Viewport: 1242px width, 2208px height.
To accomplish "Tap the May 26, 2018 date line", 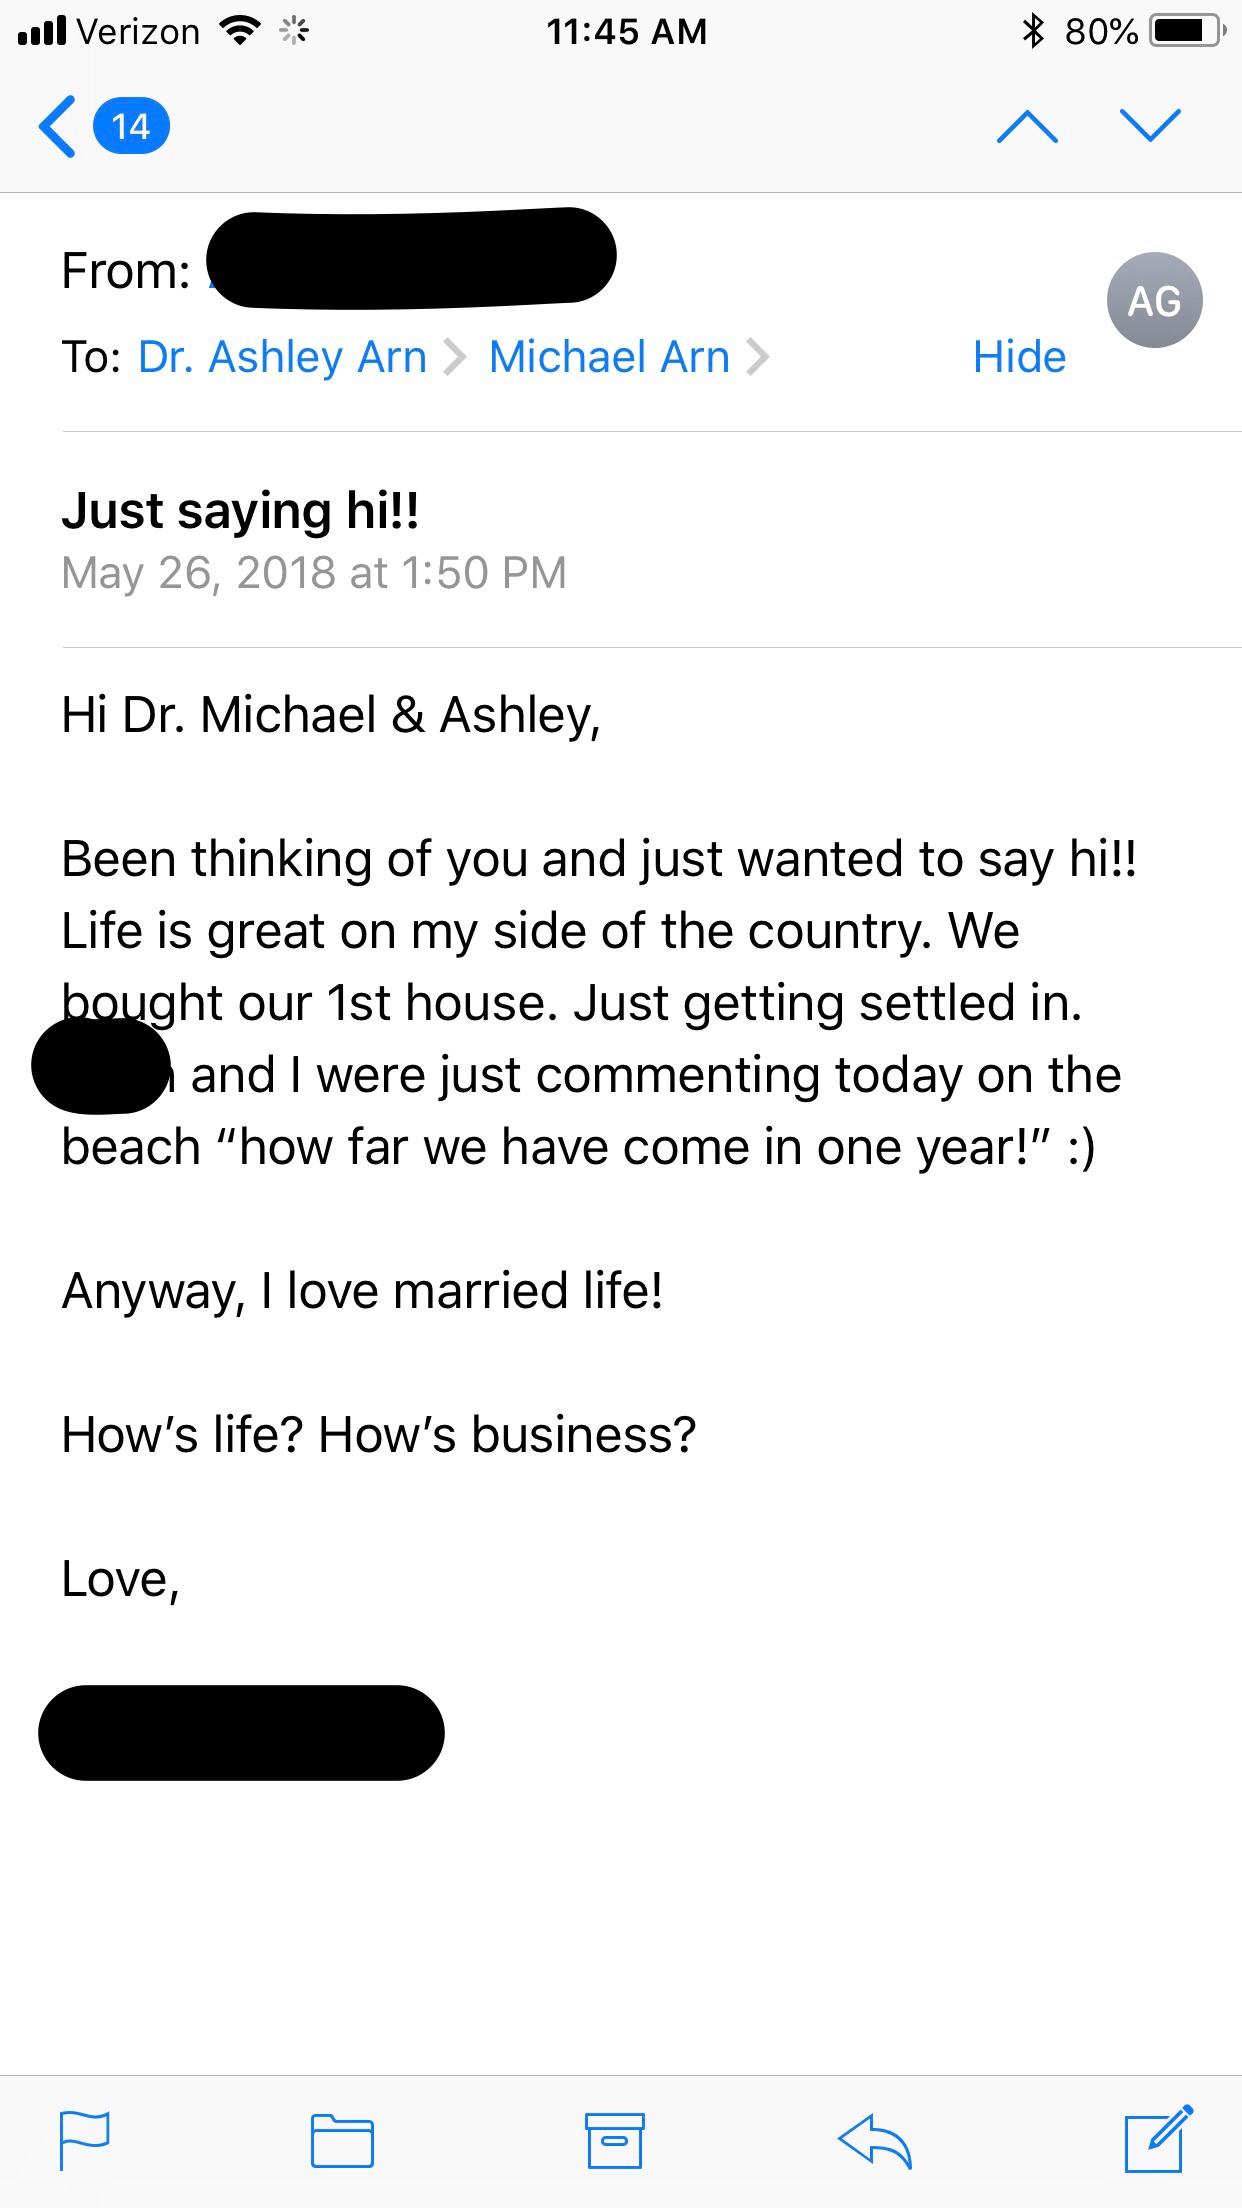I will [313, 573].
